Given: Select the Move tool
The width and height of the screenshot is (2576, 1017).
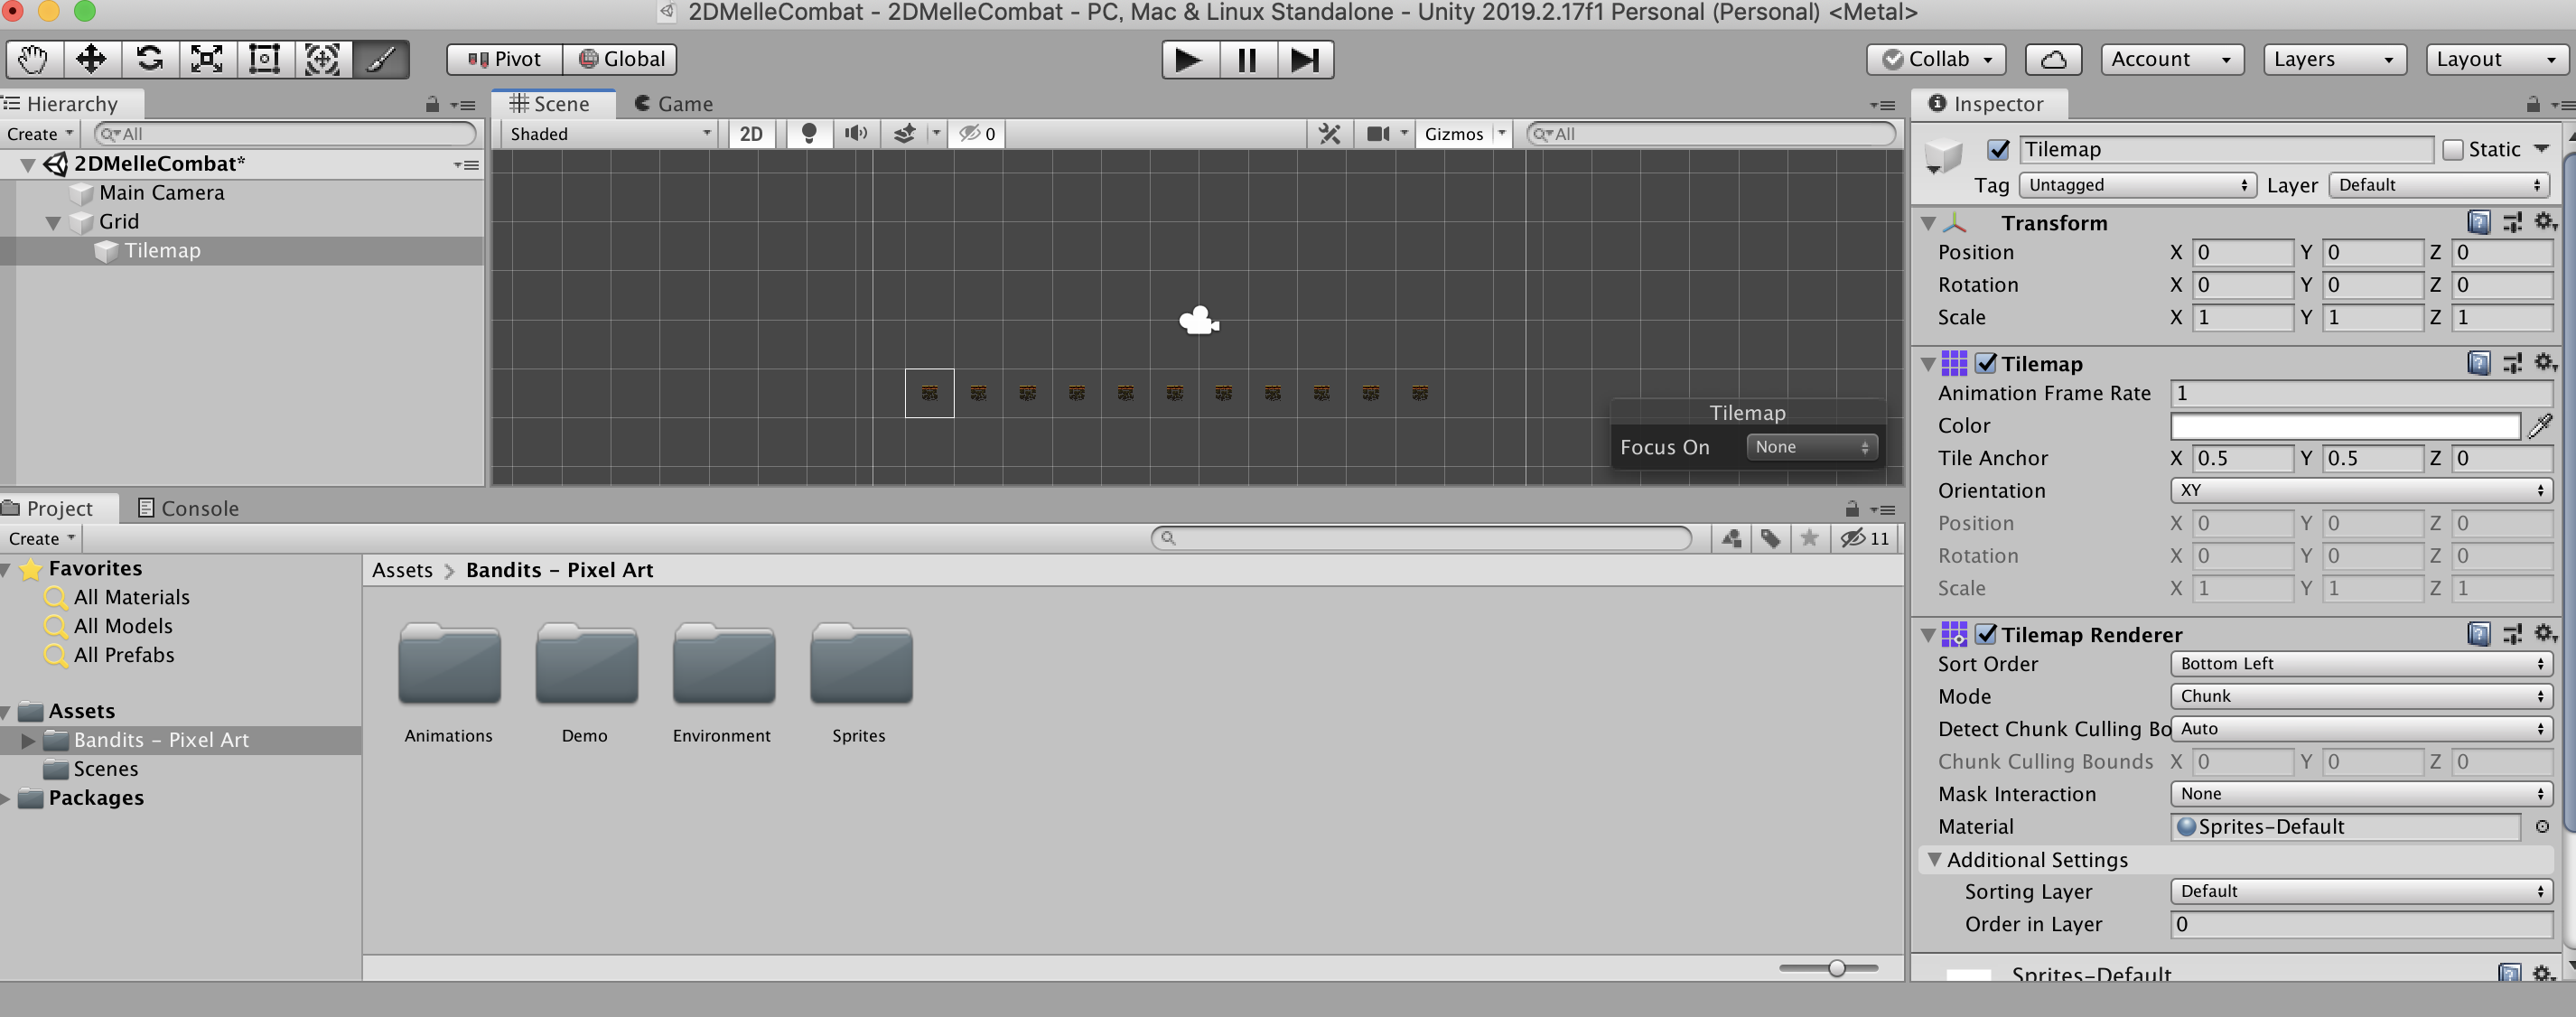Looking at the screenshot, I should (x=91, y=59).
